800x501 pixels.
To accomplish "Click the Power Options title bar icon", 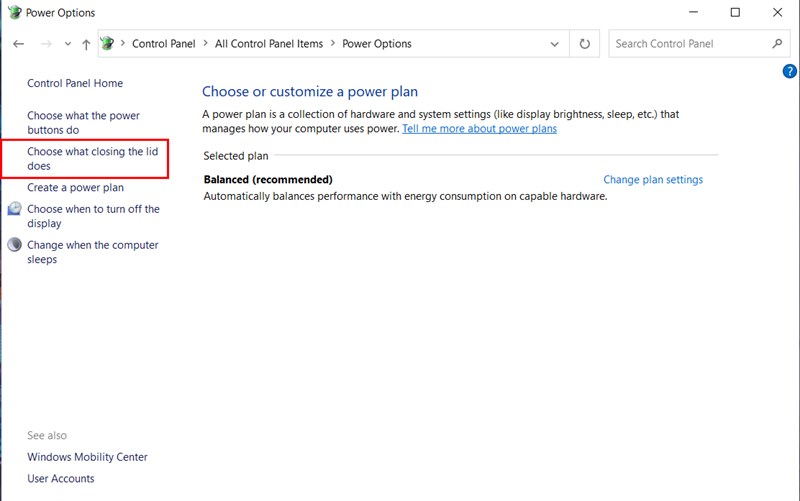I will point(15,12).
